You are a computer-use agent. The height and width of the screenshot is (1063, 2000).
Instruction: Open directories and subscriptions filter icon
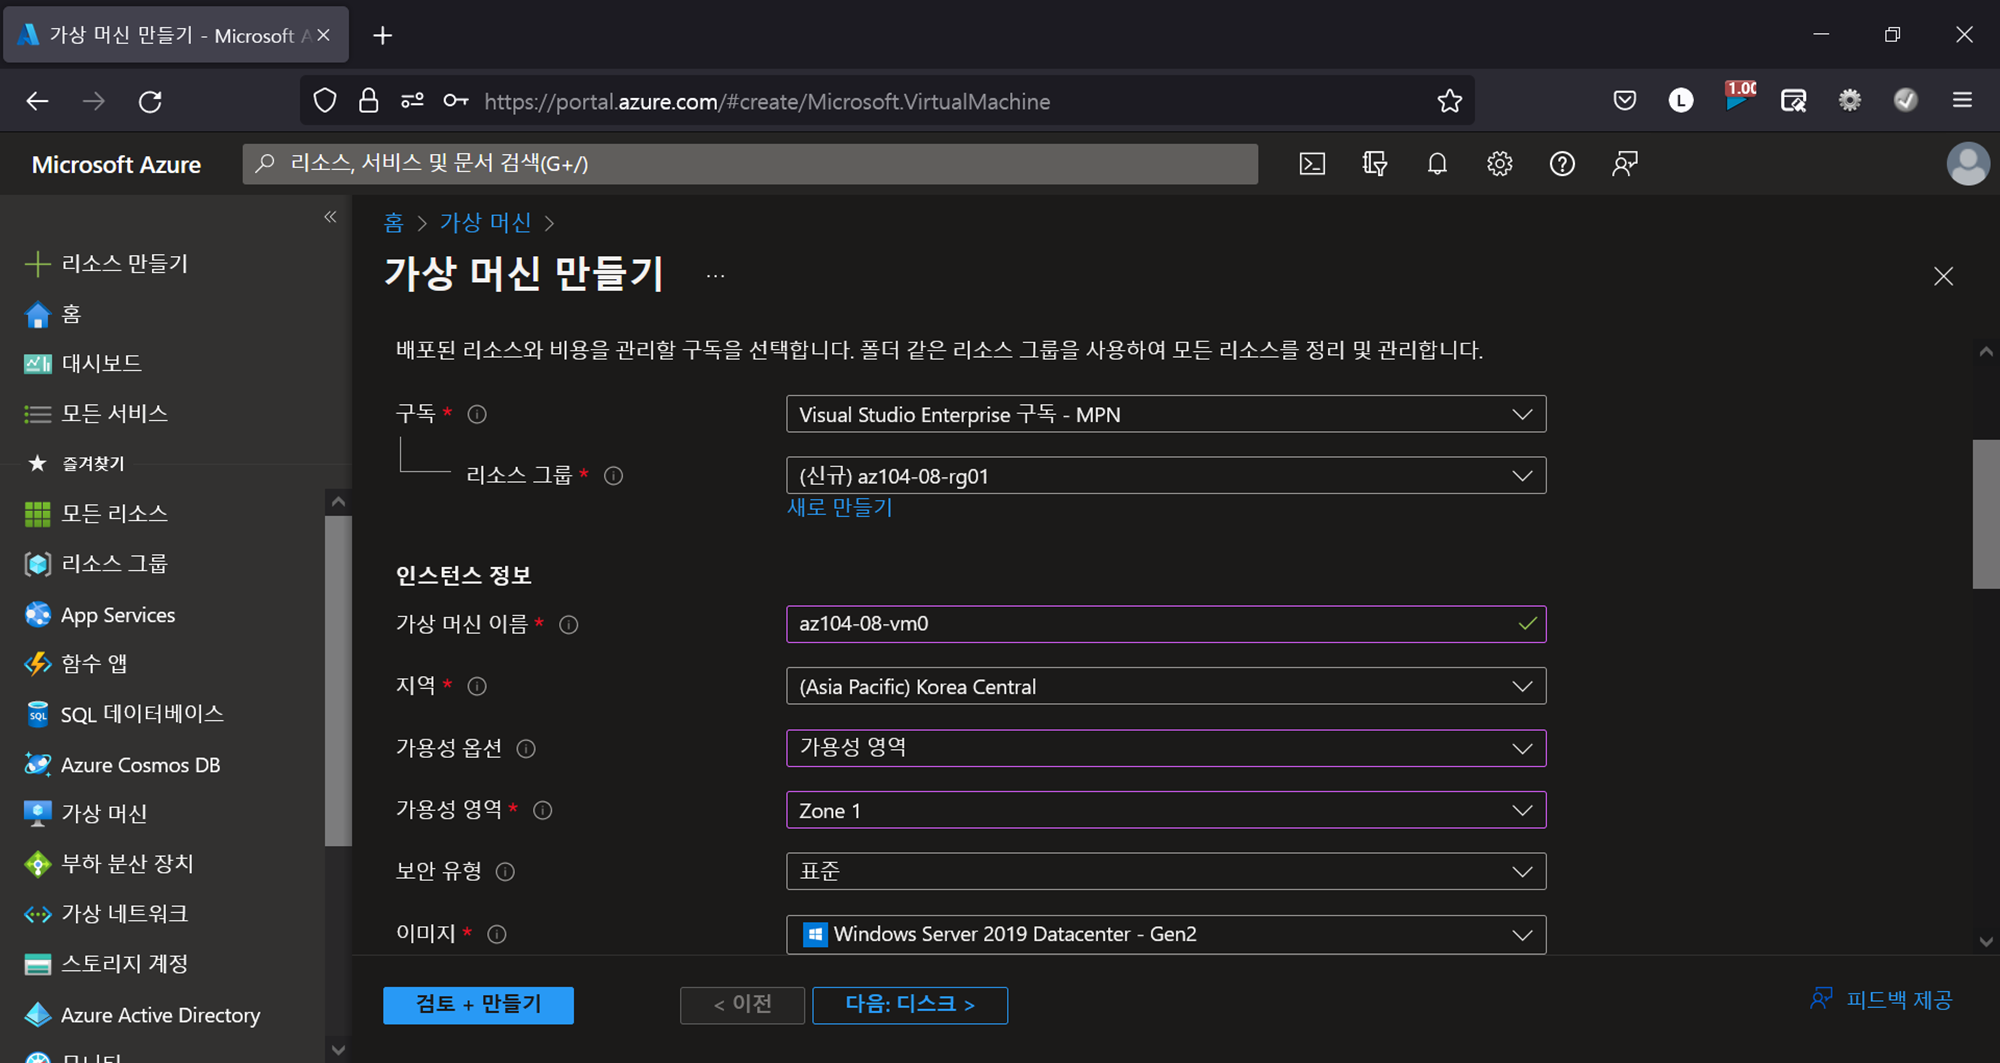(x=1375, y=164)
